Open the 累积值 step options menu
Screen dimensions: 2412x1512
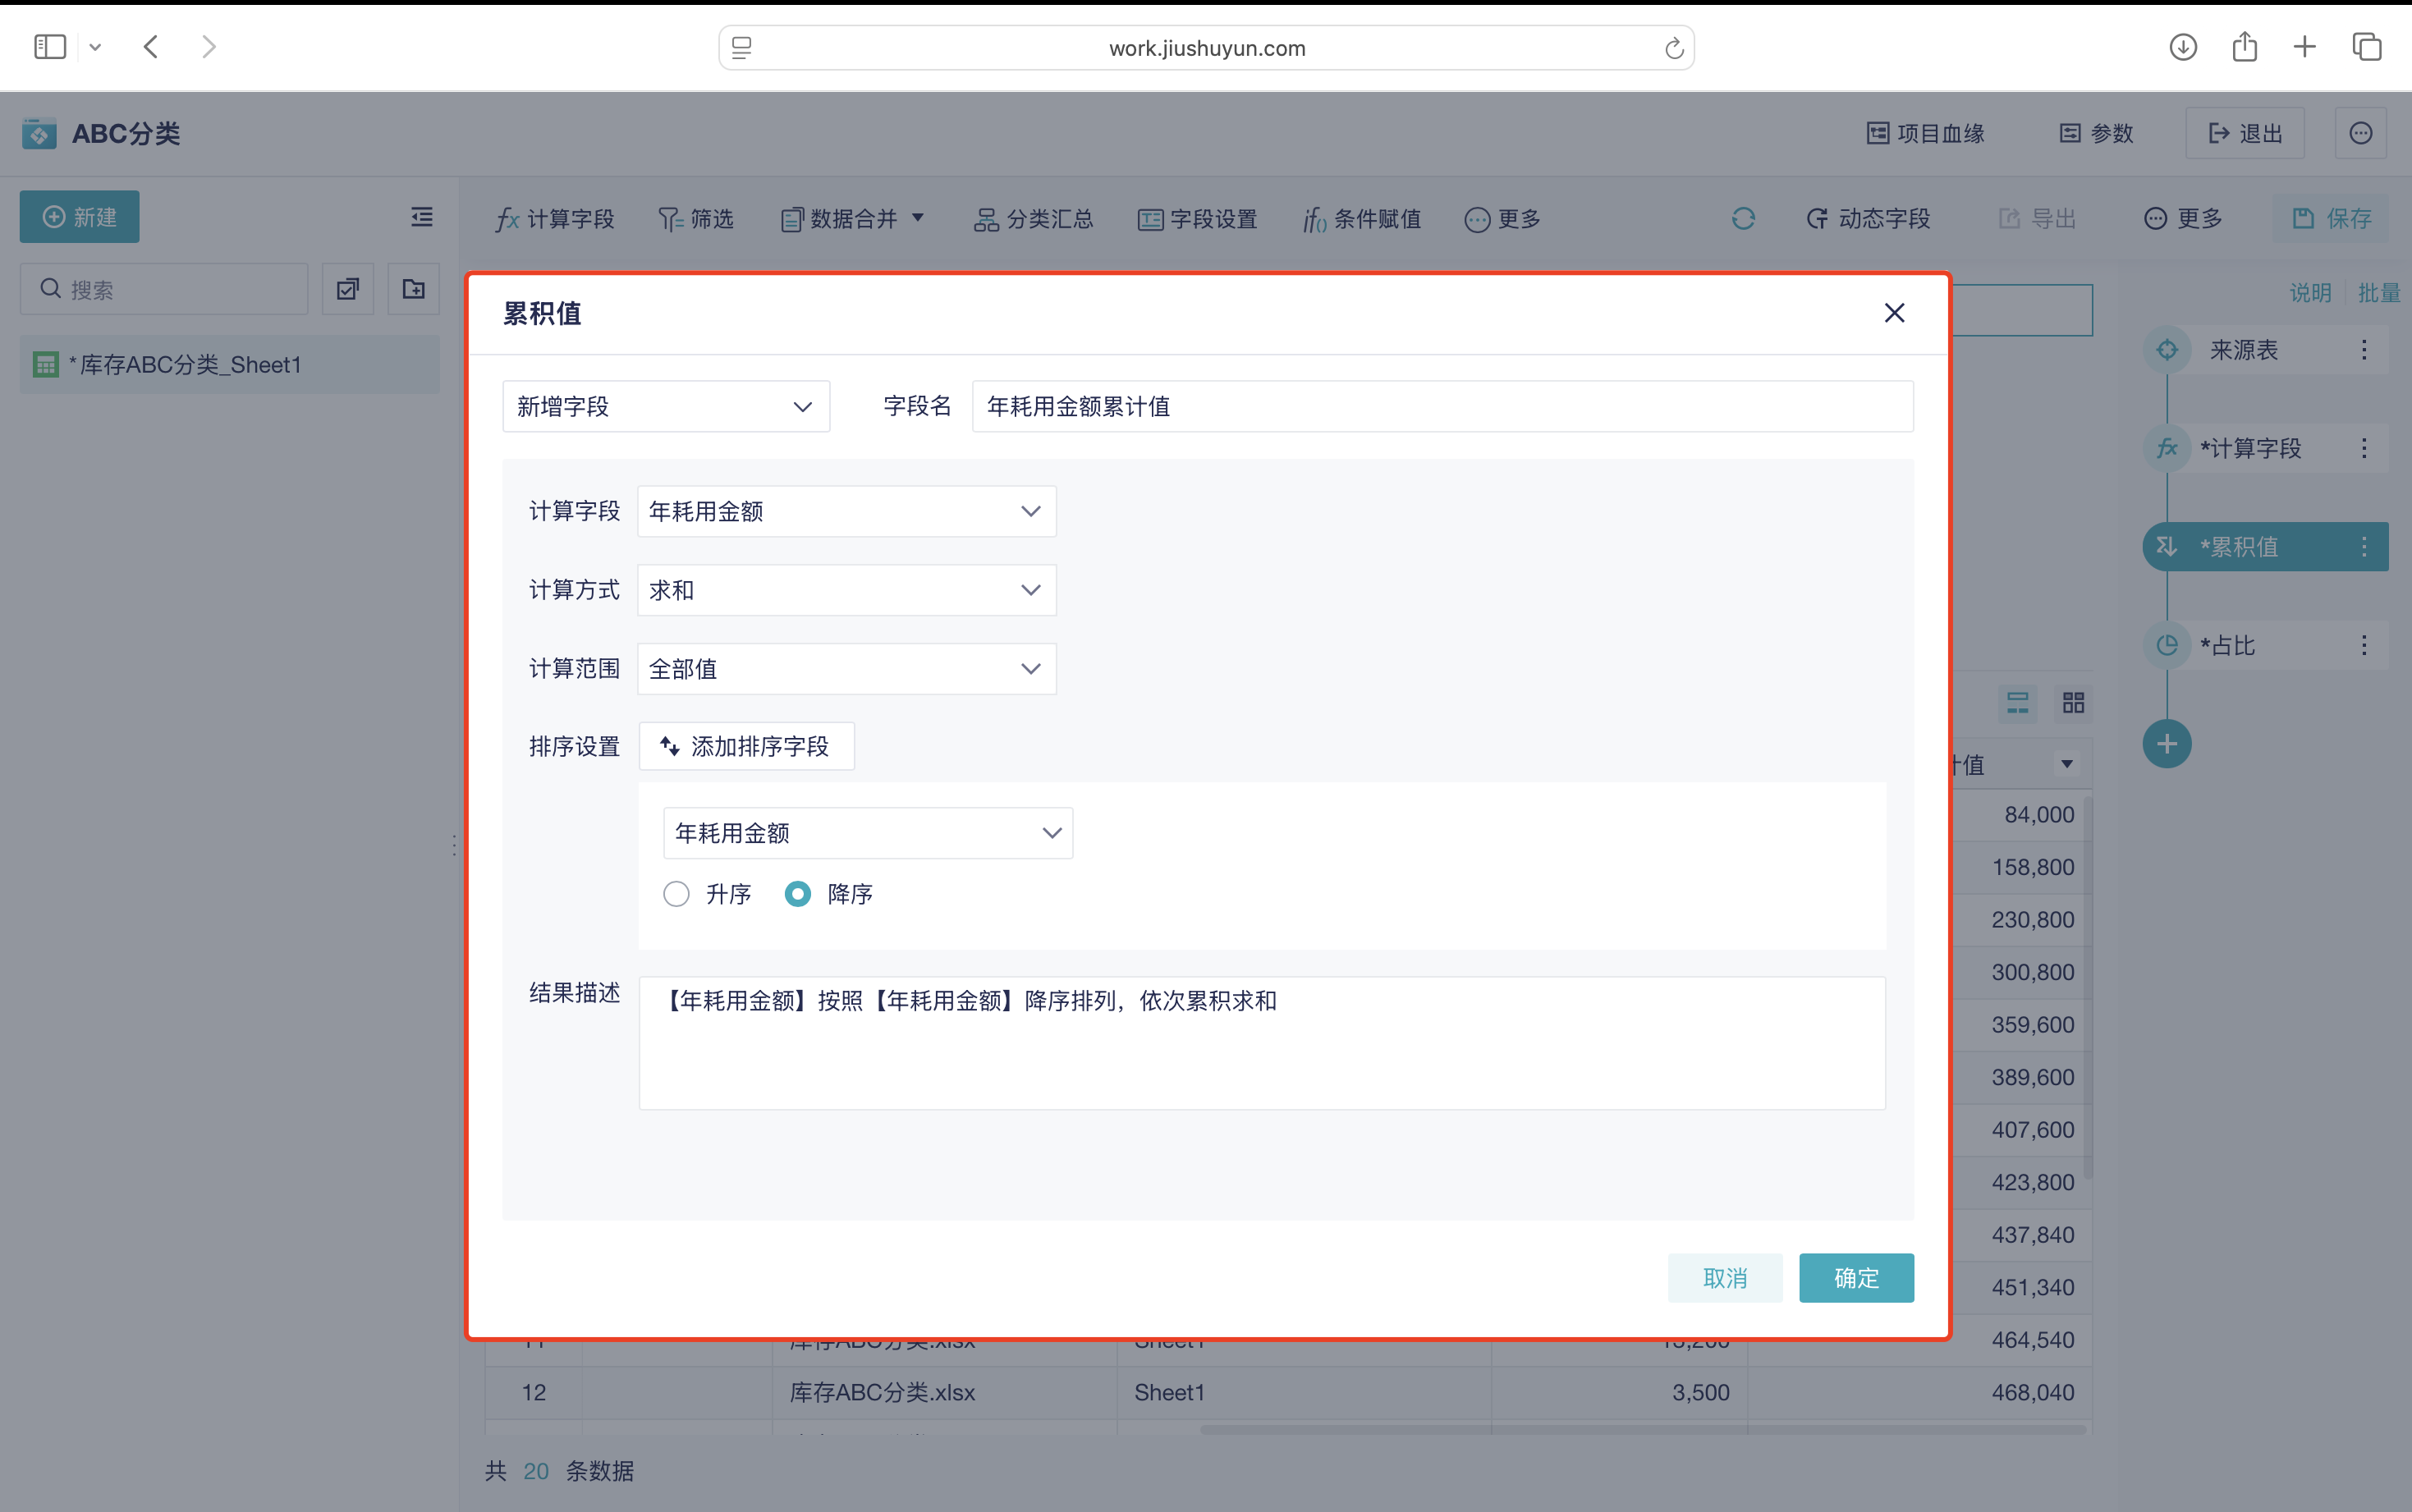(x=2363, y=547)
